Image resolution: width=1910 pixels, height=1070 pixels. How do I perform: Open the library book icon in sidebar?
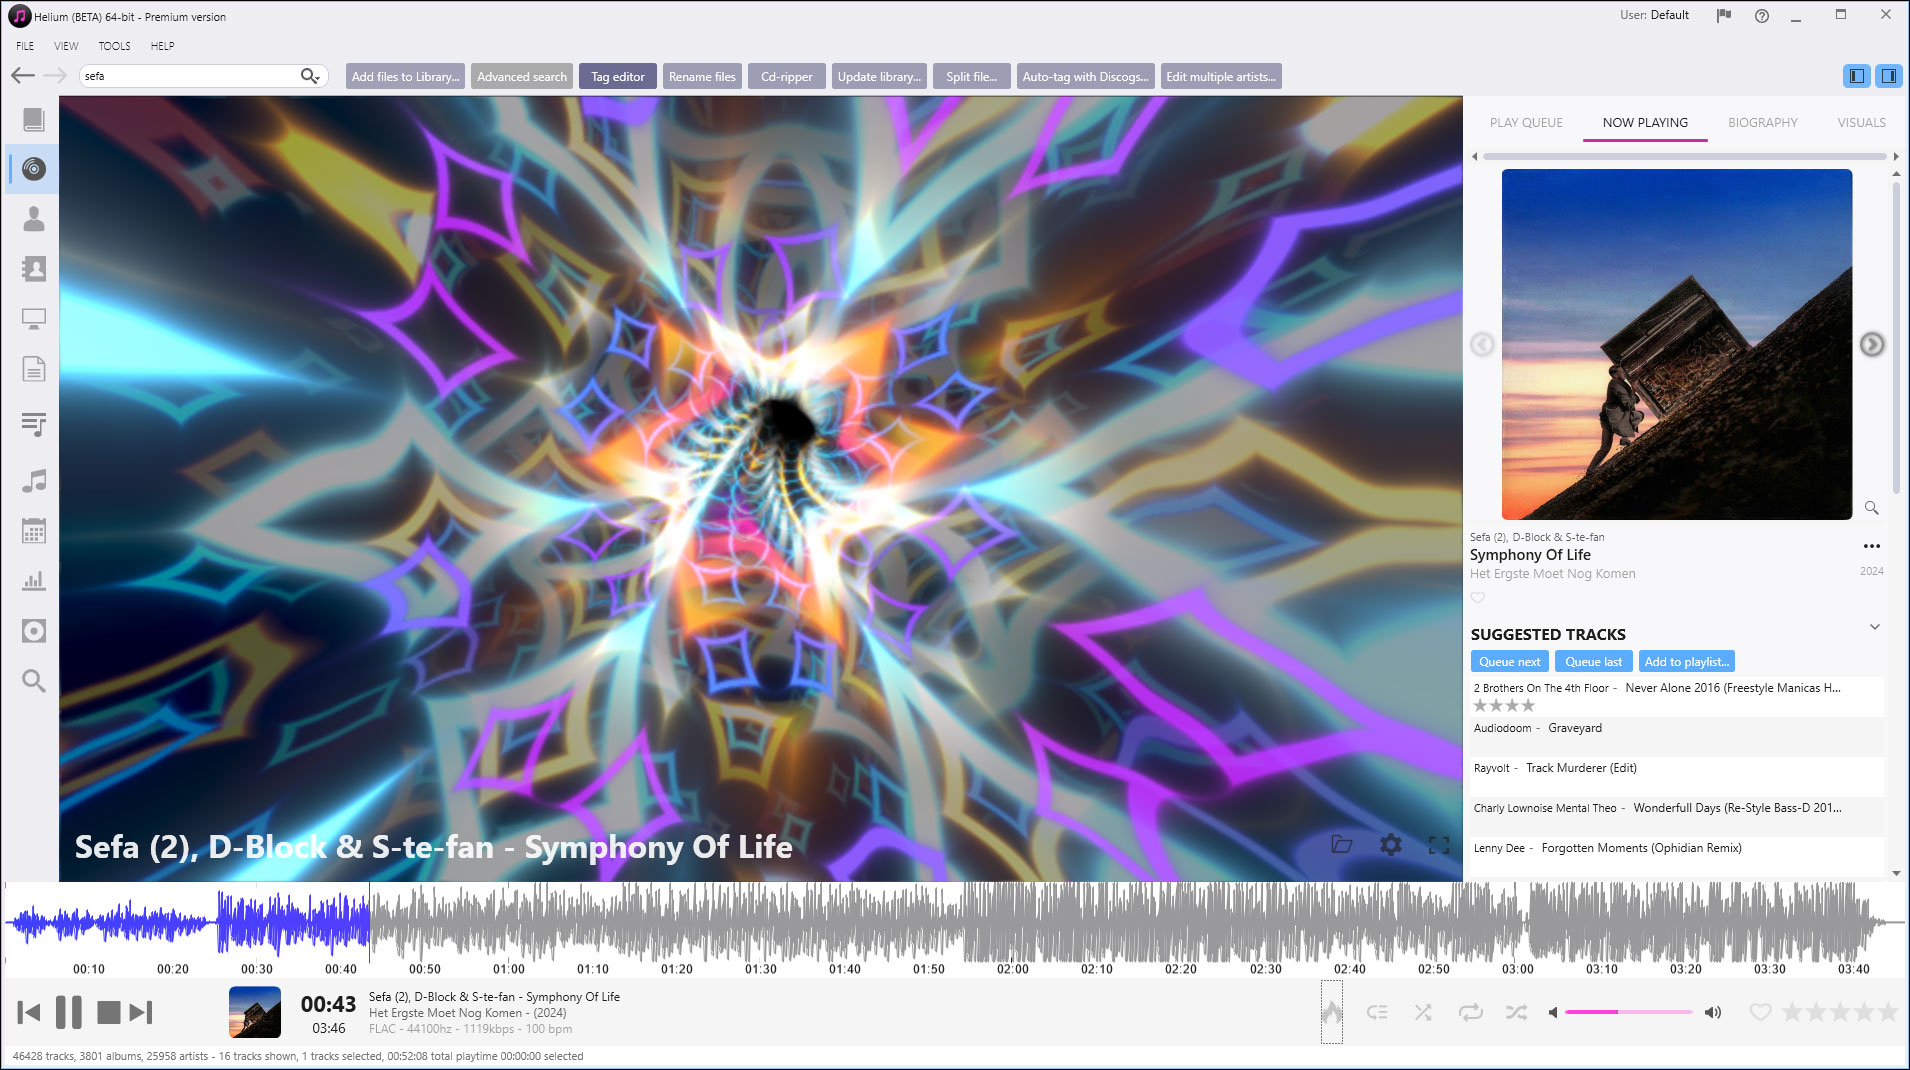(x=34, y=120)
